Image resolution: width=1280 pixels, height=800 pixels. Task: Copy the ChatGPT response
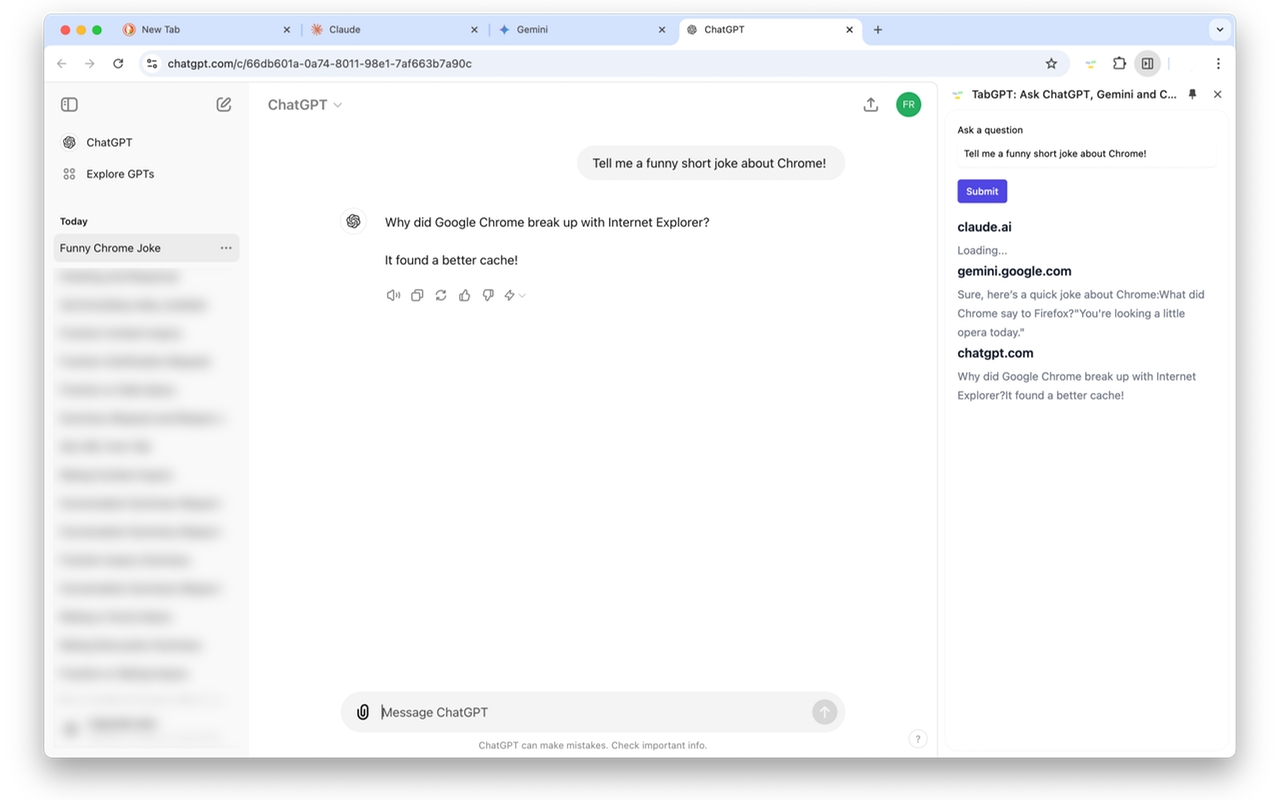417,295
